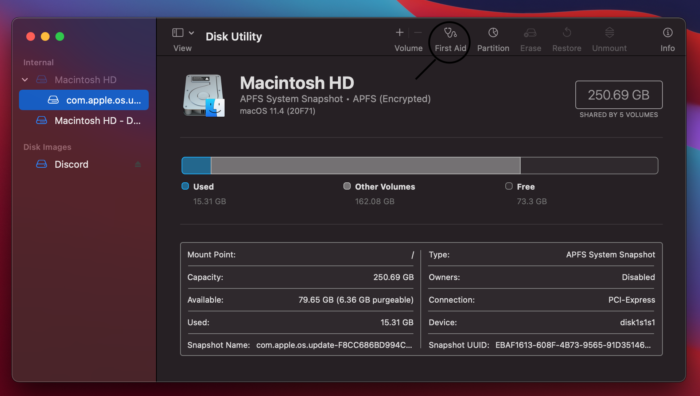Click the Disk Utility window title
The height and width of the screenshot is (396, 700).
[233, 37]
